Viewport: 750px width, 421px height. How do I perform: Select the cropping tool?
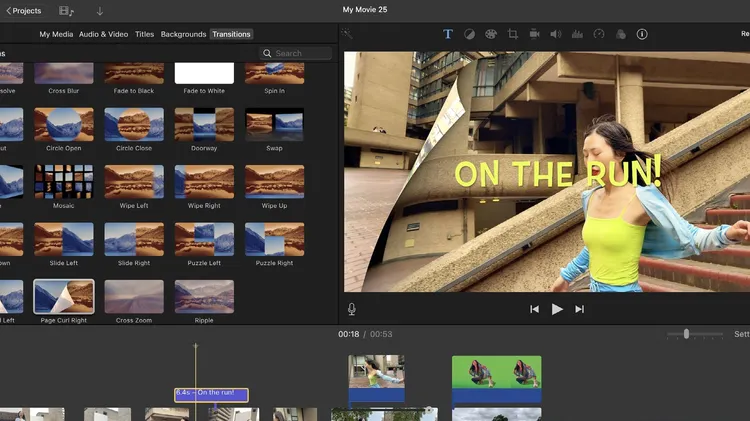(x=513, y=34)
